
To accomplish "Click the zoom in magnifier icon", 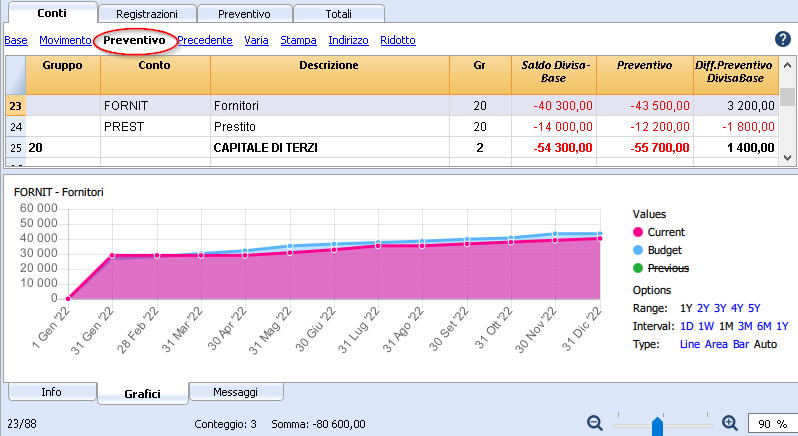I will tap(730, 423).
